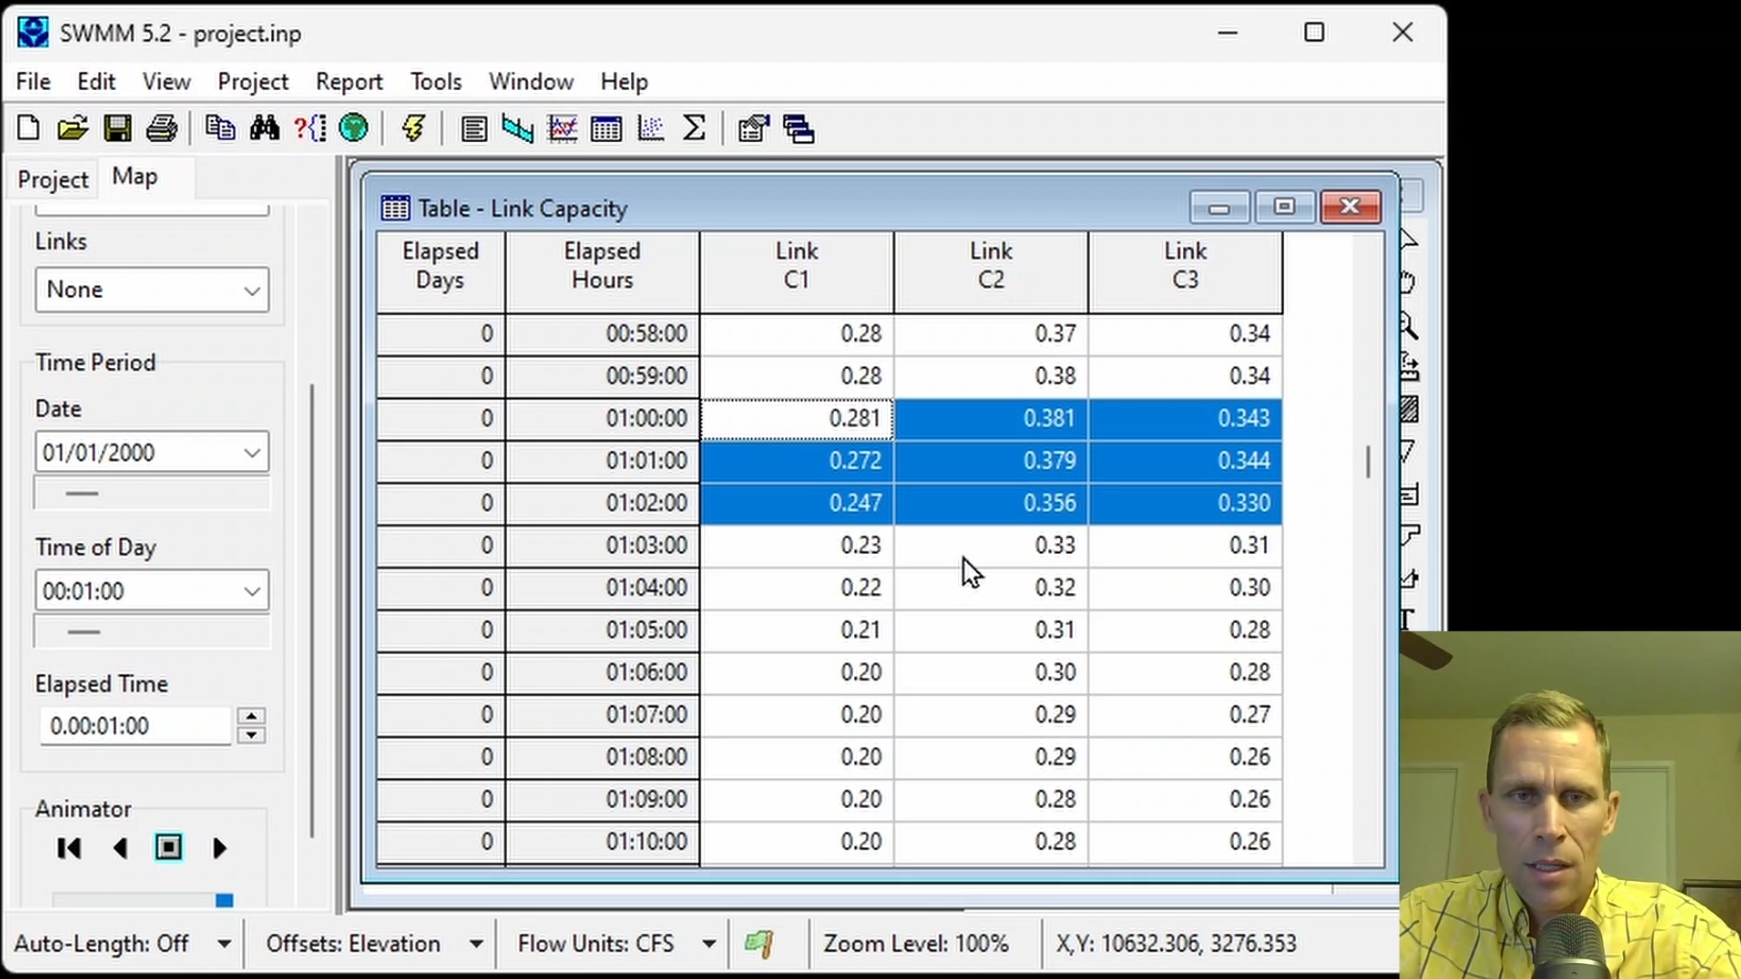
Task: Open the Scatter Plot icon
Action: pyautogui.click(x=650, y=128)
